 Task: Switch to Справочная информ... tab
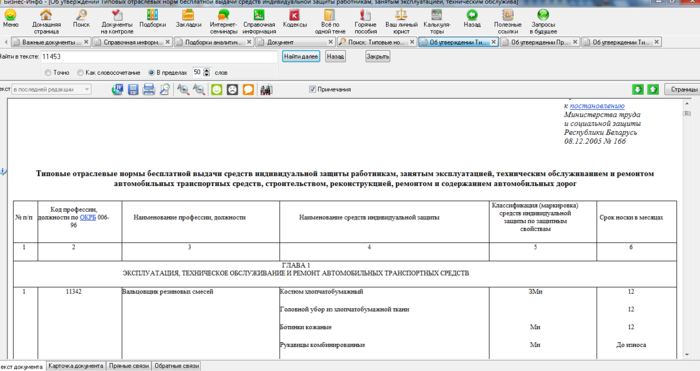click(132, 42)
